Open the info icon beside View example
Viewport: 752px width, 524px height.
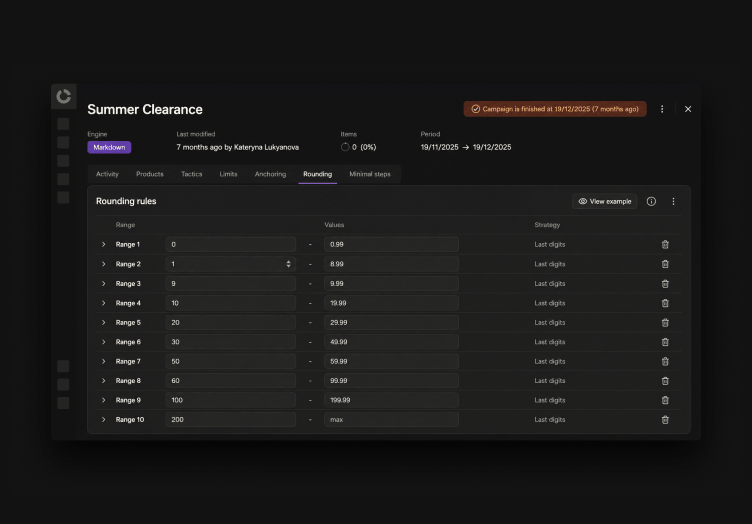(x=651, y=201)
